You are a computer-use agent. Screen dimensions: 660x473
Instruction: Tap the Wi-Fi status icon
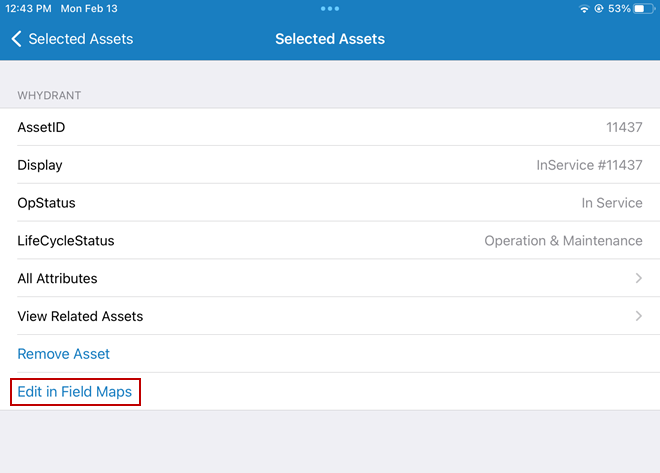click(x=584, y=9)
